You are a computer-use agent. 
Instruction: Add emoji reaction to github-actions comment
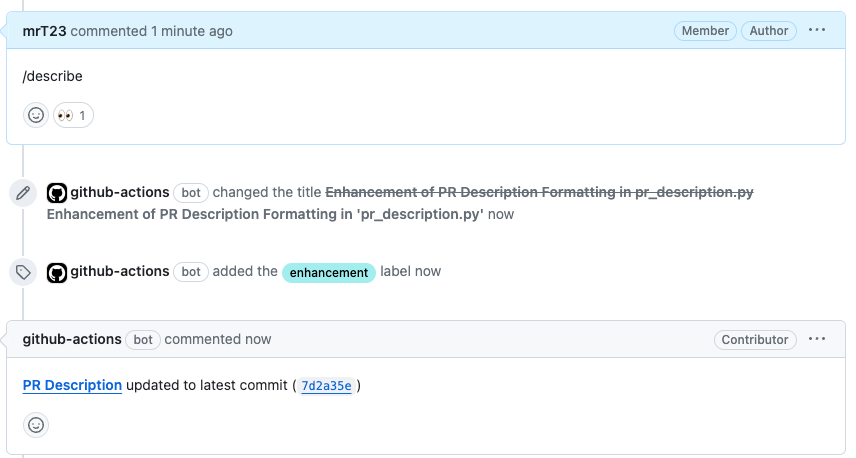click(36, 424)
